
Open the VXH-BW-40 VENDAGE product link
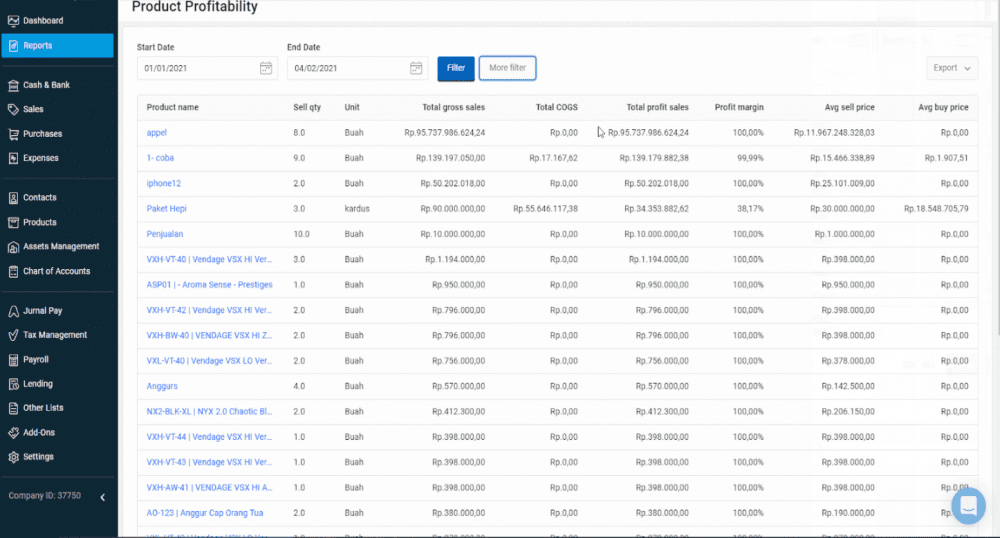click(209, 335)
